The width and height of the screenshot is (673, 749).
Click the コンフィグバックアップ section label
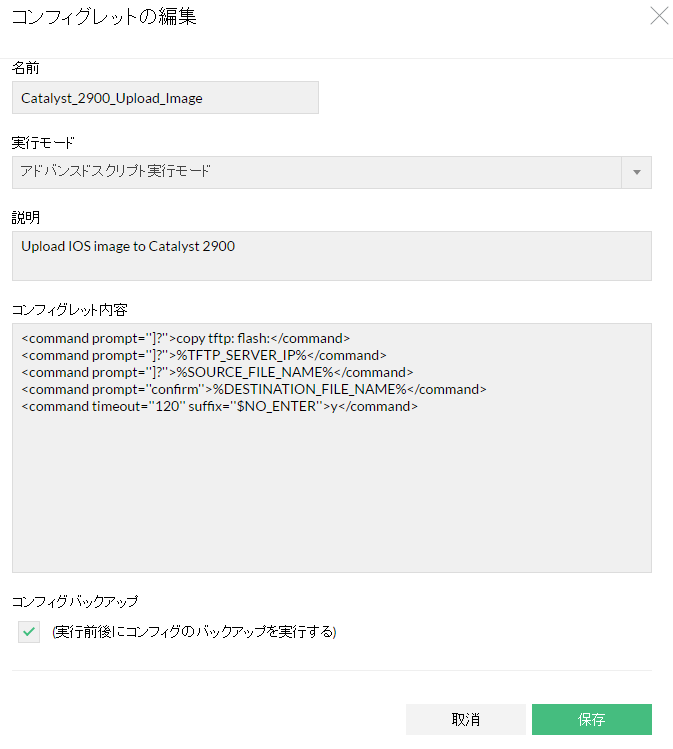(x=75, y=601)
